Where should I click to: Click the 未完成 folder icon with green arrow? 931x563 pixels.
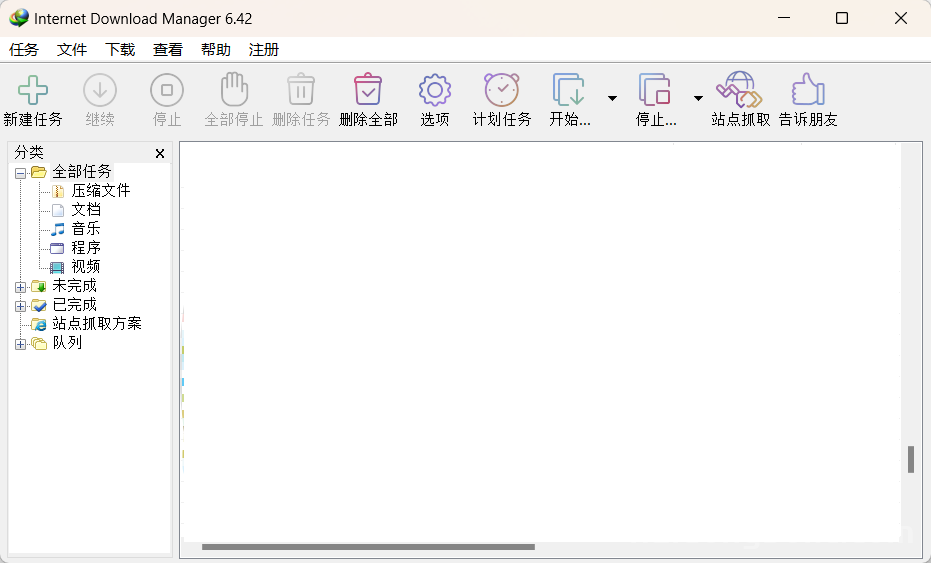tap(39, 286)
